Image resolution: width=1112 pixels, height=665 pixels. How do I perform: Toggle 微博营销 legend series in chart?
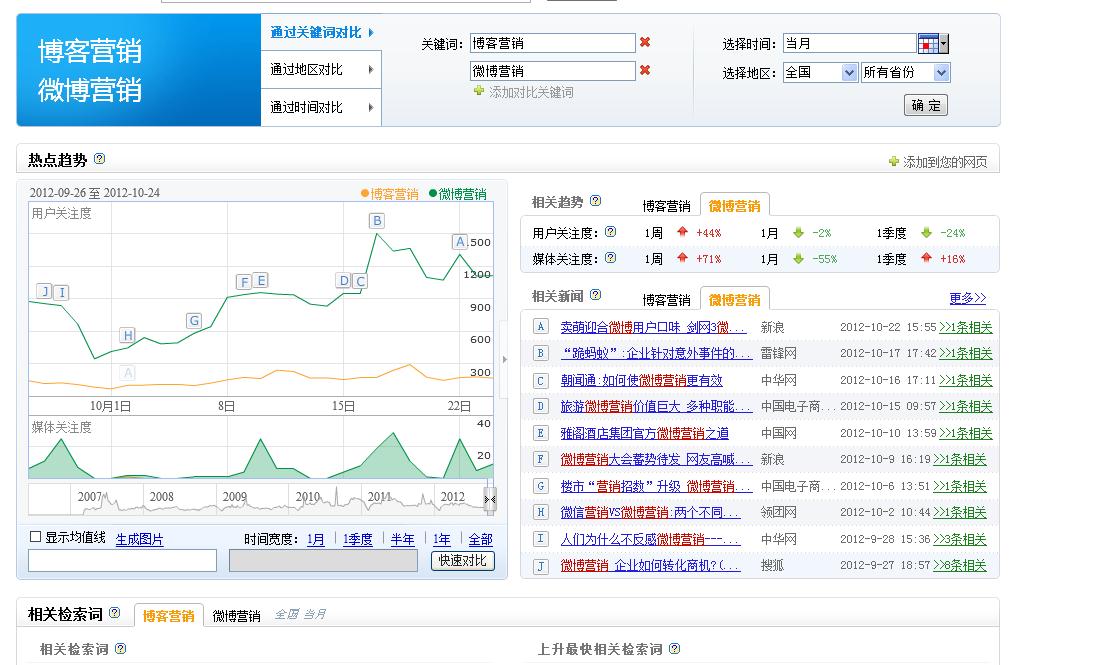[458, 194]
